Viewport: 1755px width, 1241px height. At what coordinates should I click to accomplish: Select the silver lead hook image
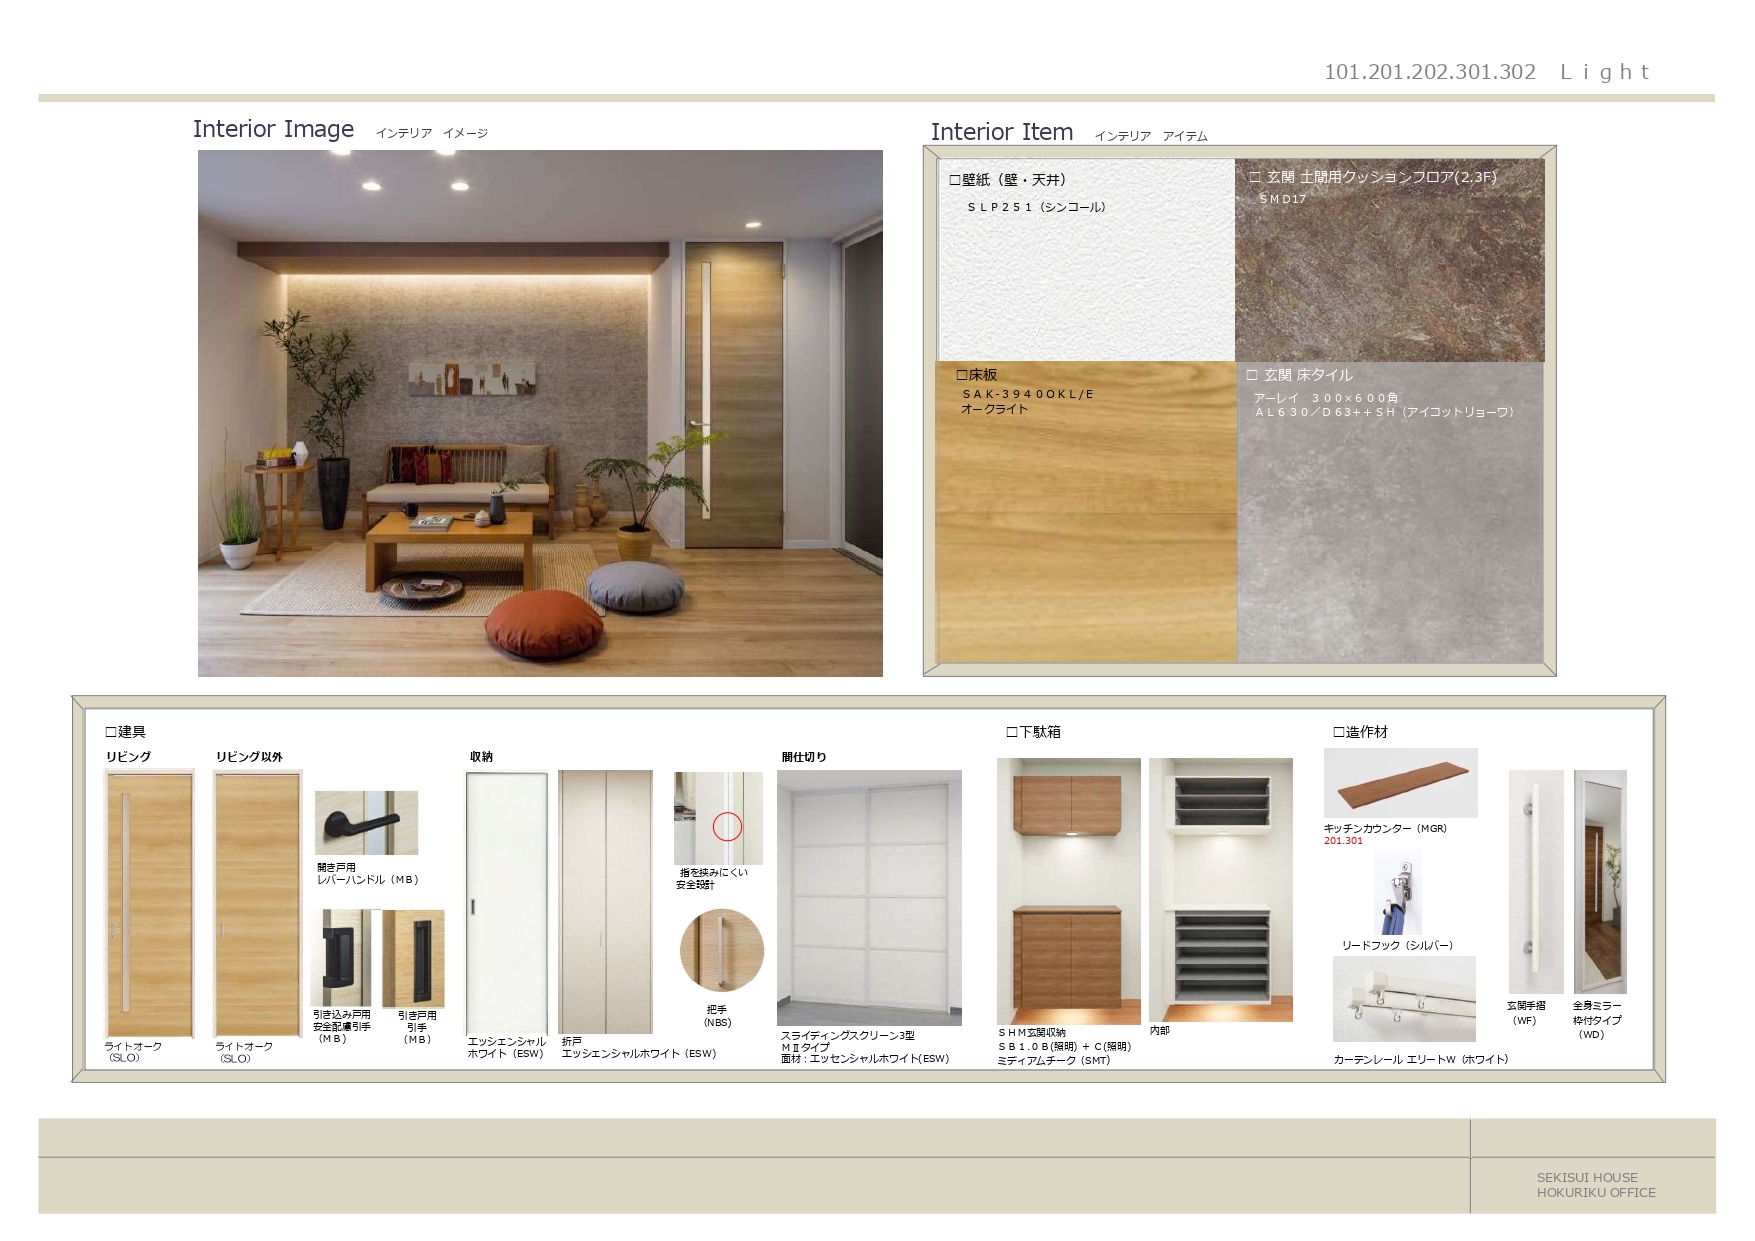1397,893
